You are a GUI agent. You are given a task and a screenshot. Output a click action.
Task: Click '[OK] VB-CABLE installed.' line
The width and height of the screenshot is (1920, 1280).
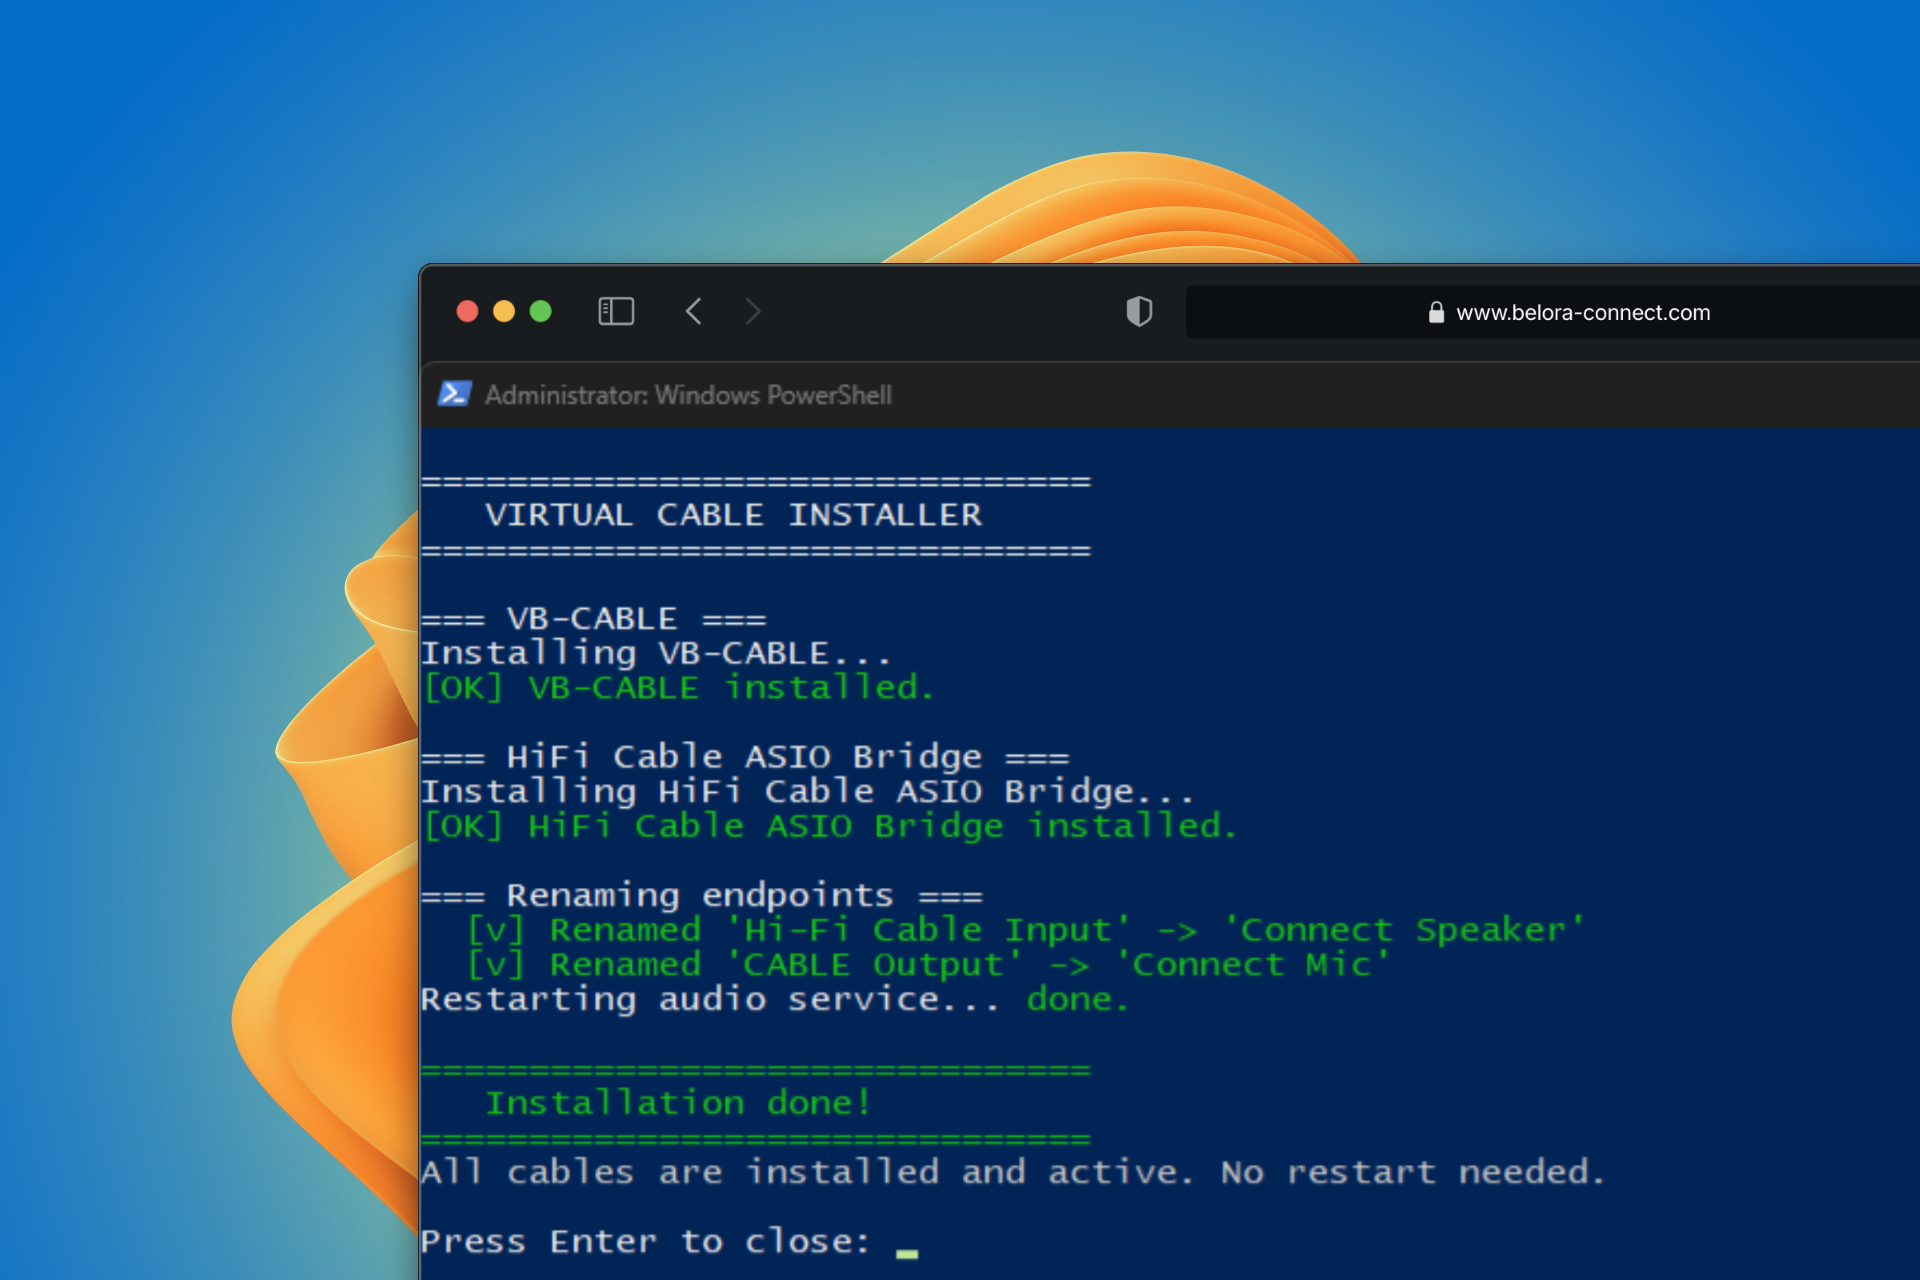pyautogui.click(x=678, y=688)
